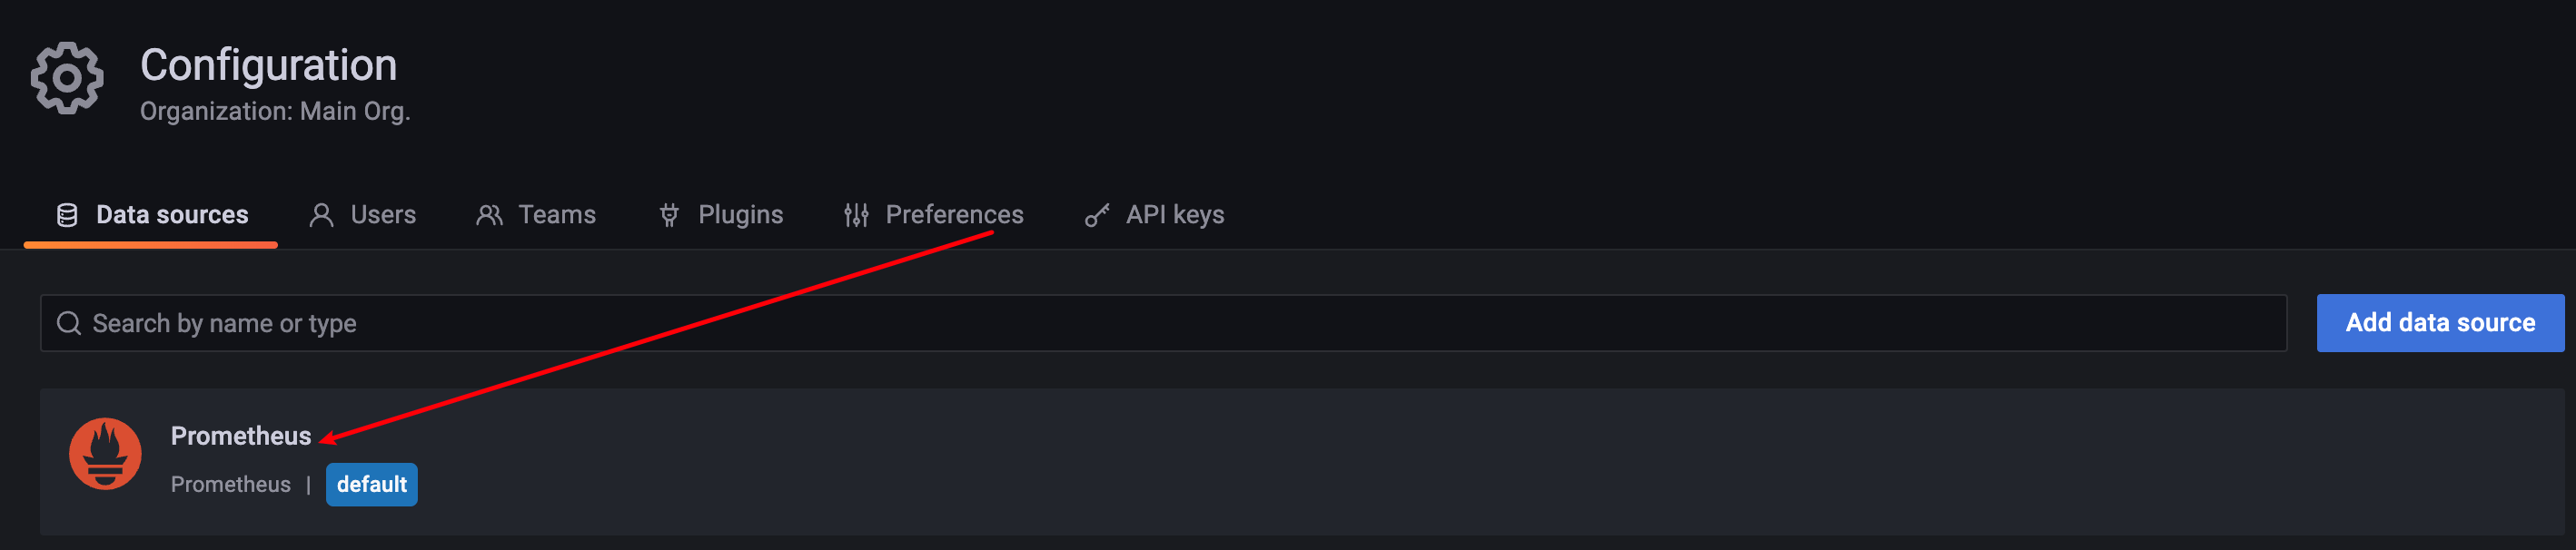This screenshot has width=2576, height=550.
Task: Go to the Plugins tab
Action: [740, 215]
